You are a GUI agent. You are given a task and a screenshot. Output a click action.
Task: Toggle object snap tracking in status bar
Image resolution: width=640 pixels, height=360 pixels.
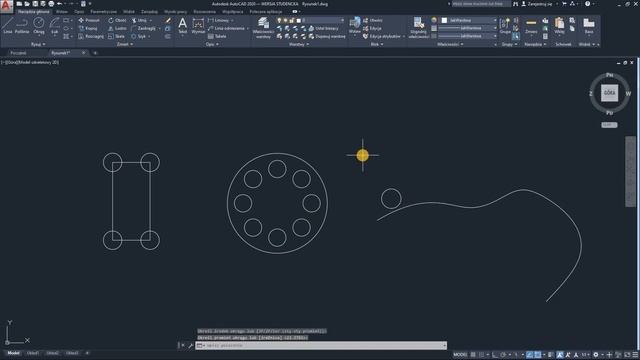(x=529, y=355)
